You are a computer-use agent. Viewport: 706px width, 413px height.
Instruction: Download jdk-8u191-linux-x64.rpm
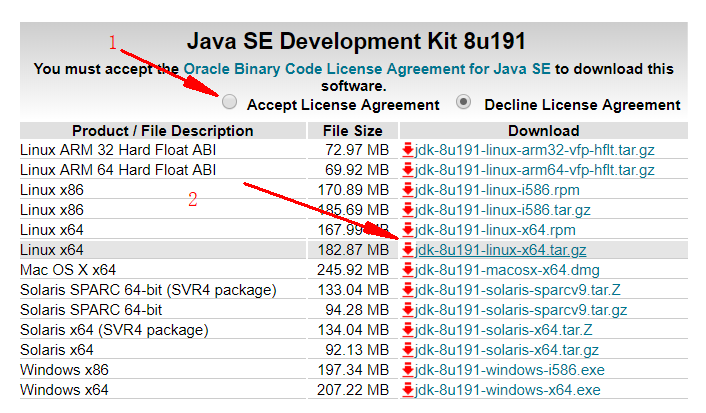(x=495, y=230)
